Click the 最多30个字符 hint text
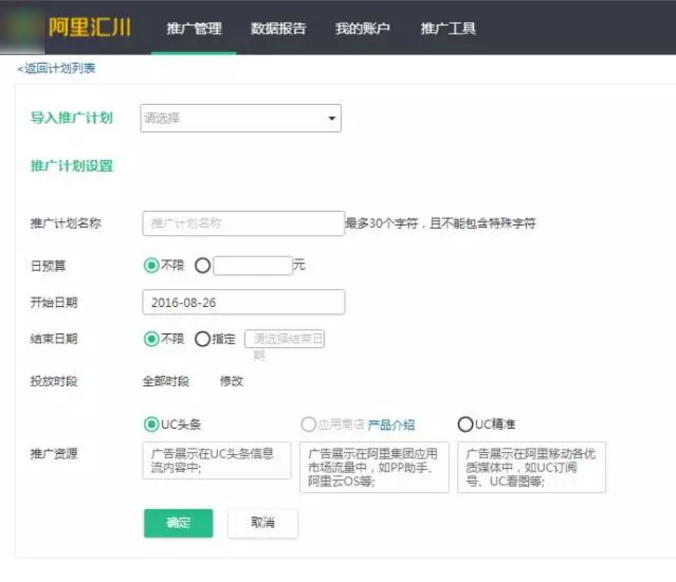The image size is (676, 582). coord(441,223)
